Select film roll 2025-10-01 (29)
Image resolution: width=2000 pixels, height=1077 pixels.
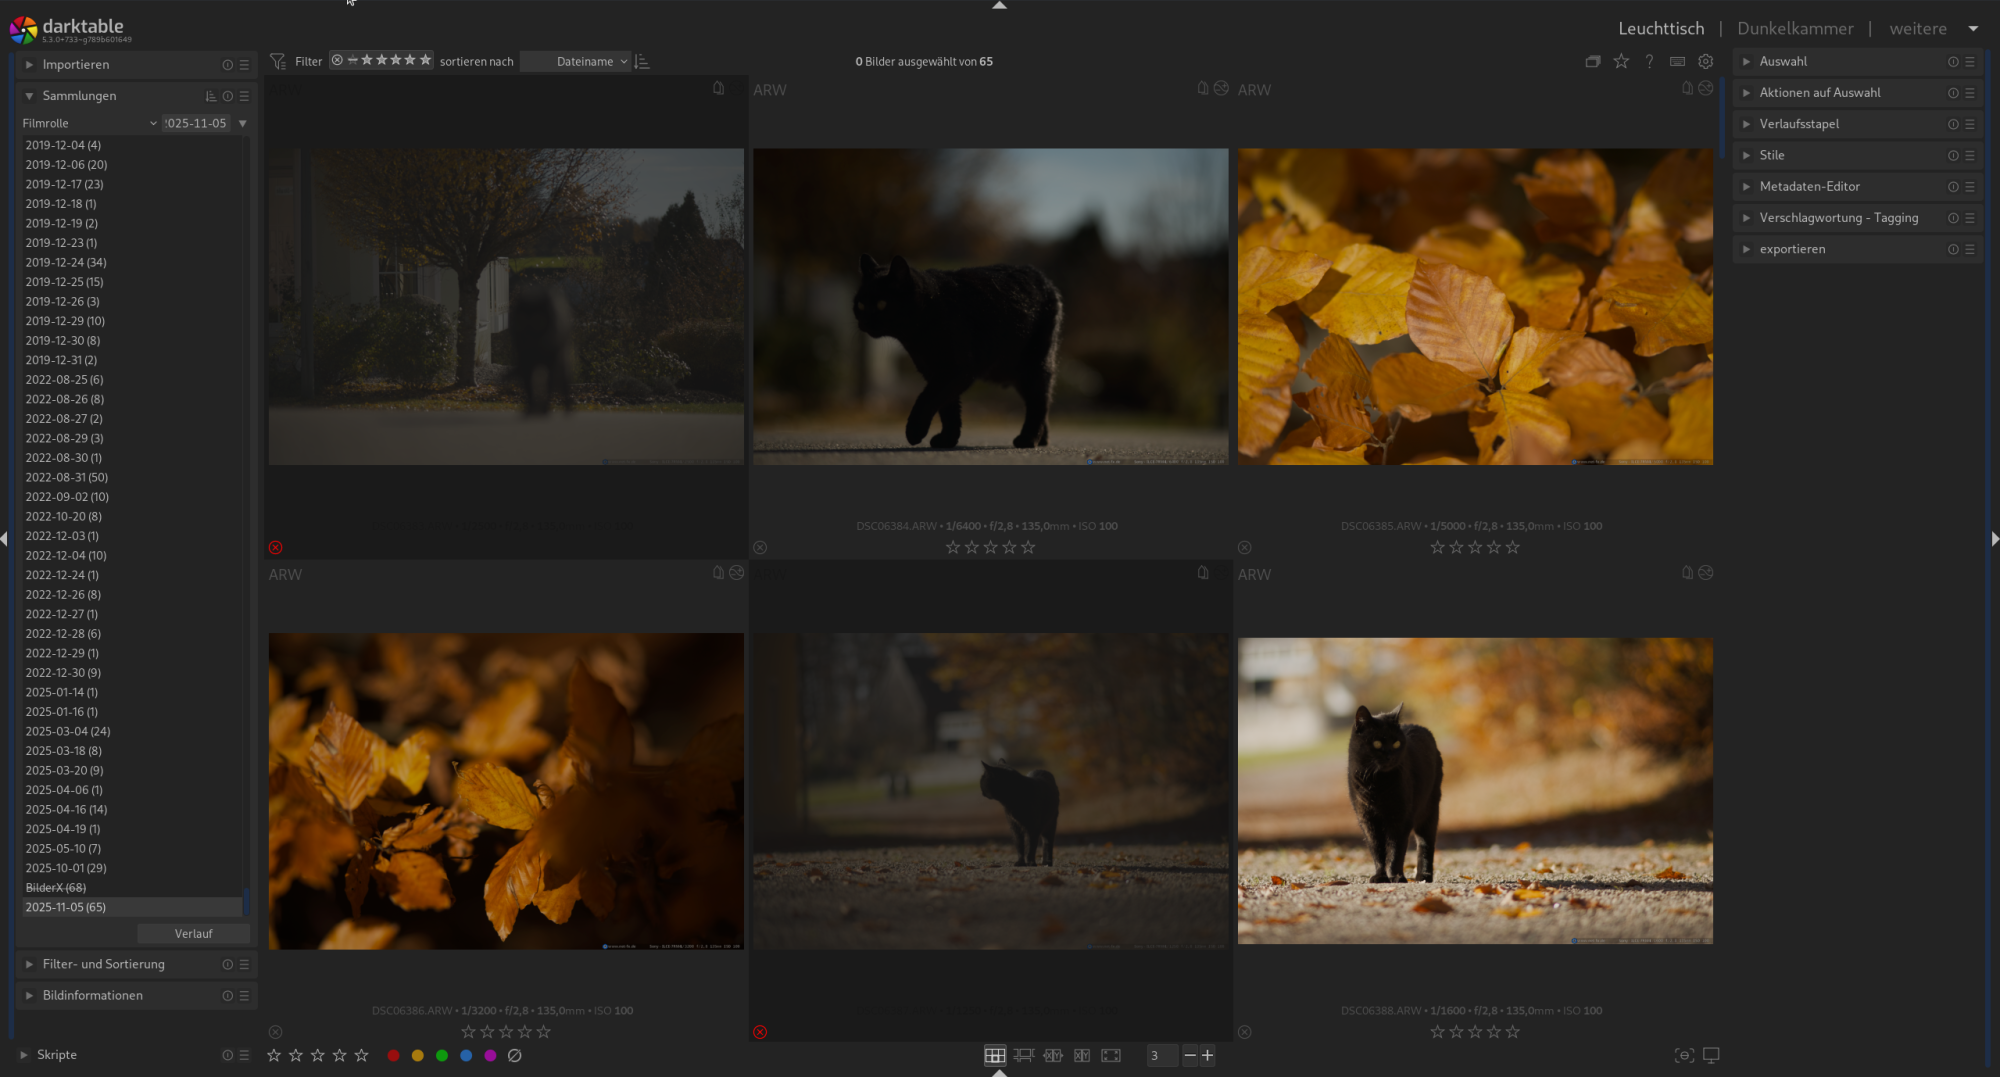click(x=66, y=869)
